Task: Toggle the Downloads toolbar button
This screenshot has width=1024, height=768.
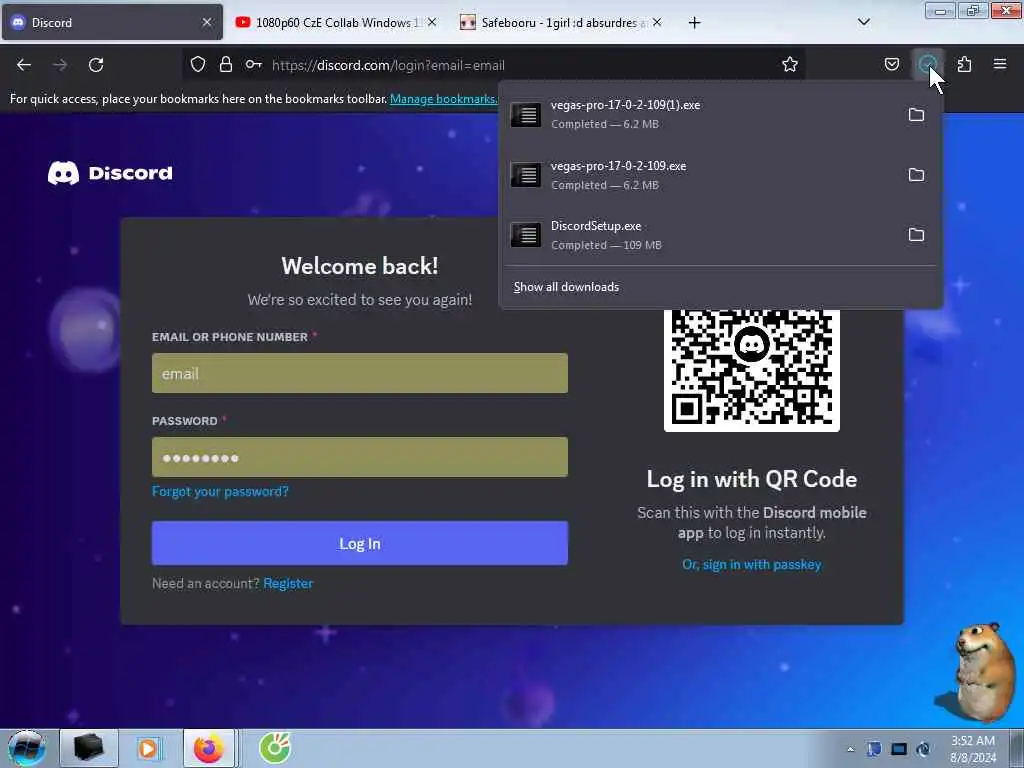Action: click(x=927, y=64)
